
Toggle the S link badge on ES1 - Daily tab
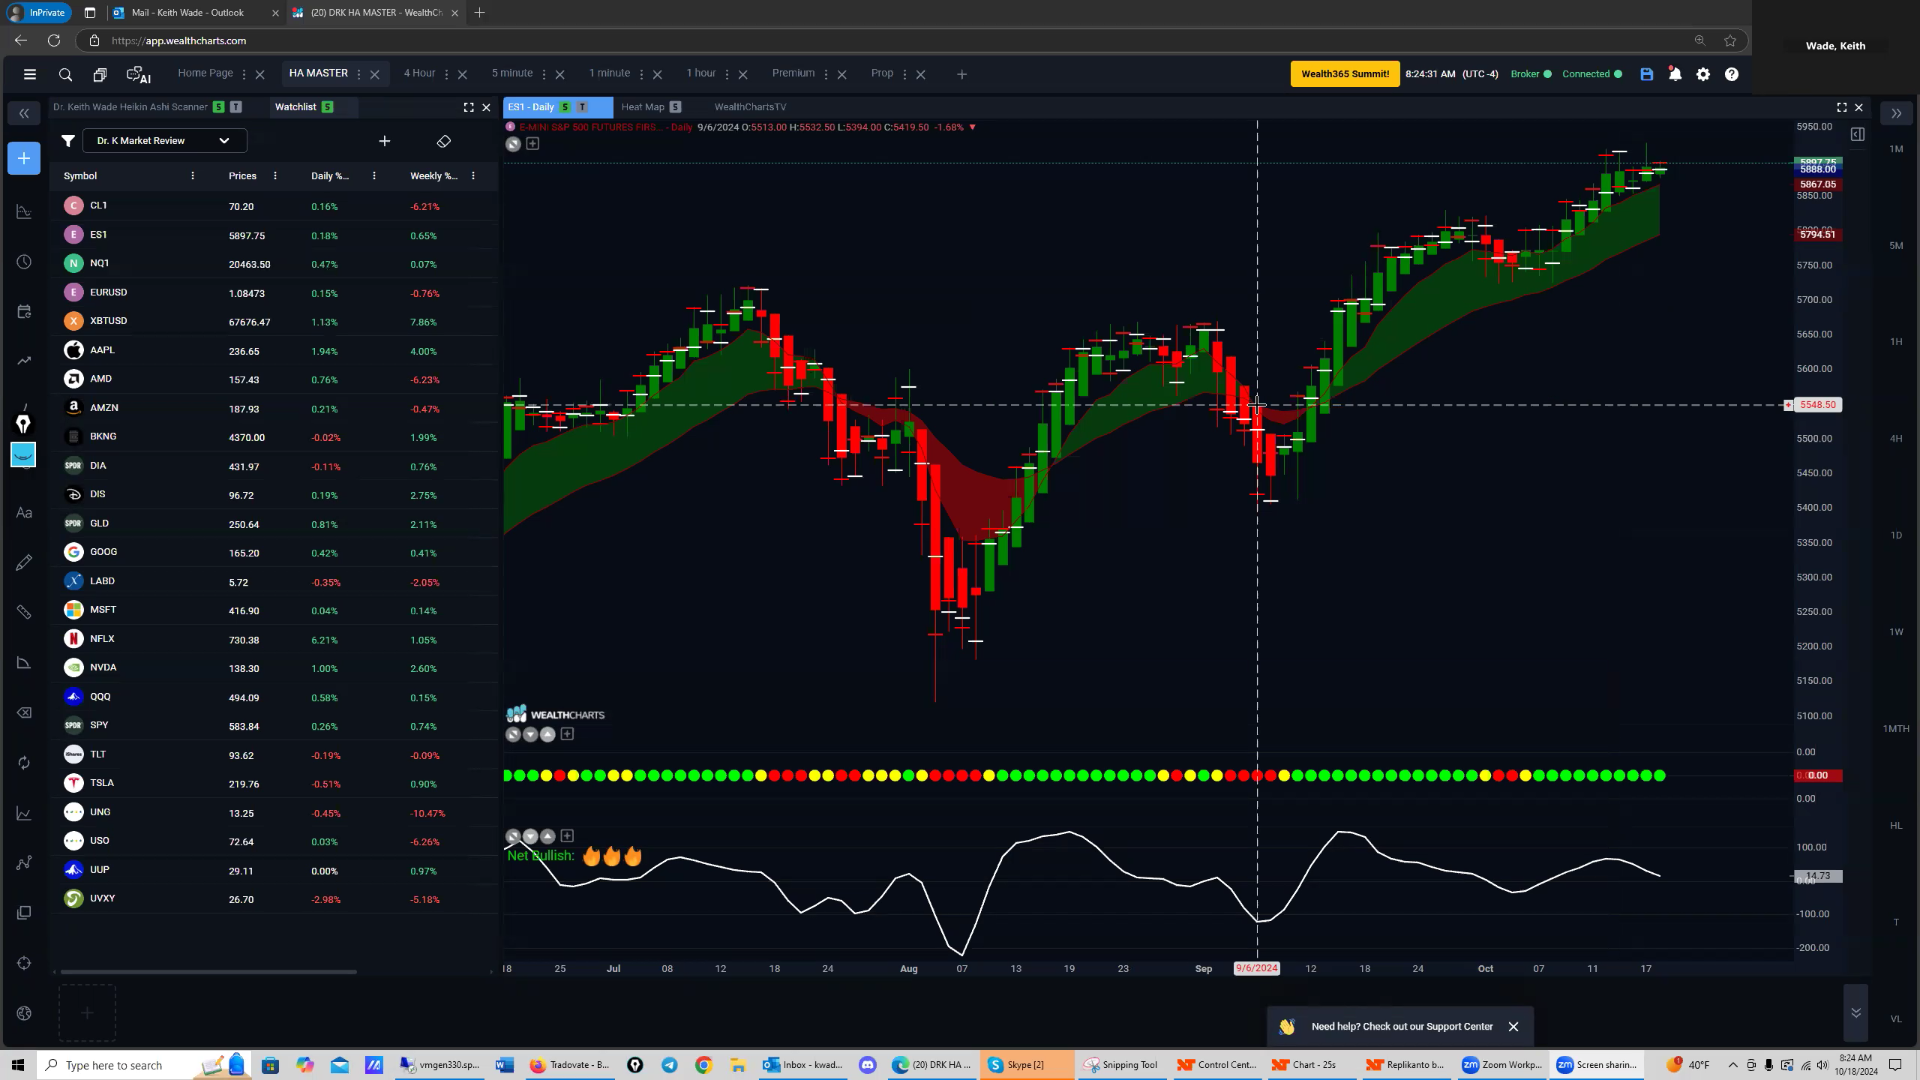pyautogui.click(x=565, y=107)
